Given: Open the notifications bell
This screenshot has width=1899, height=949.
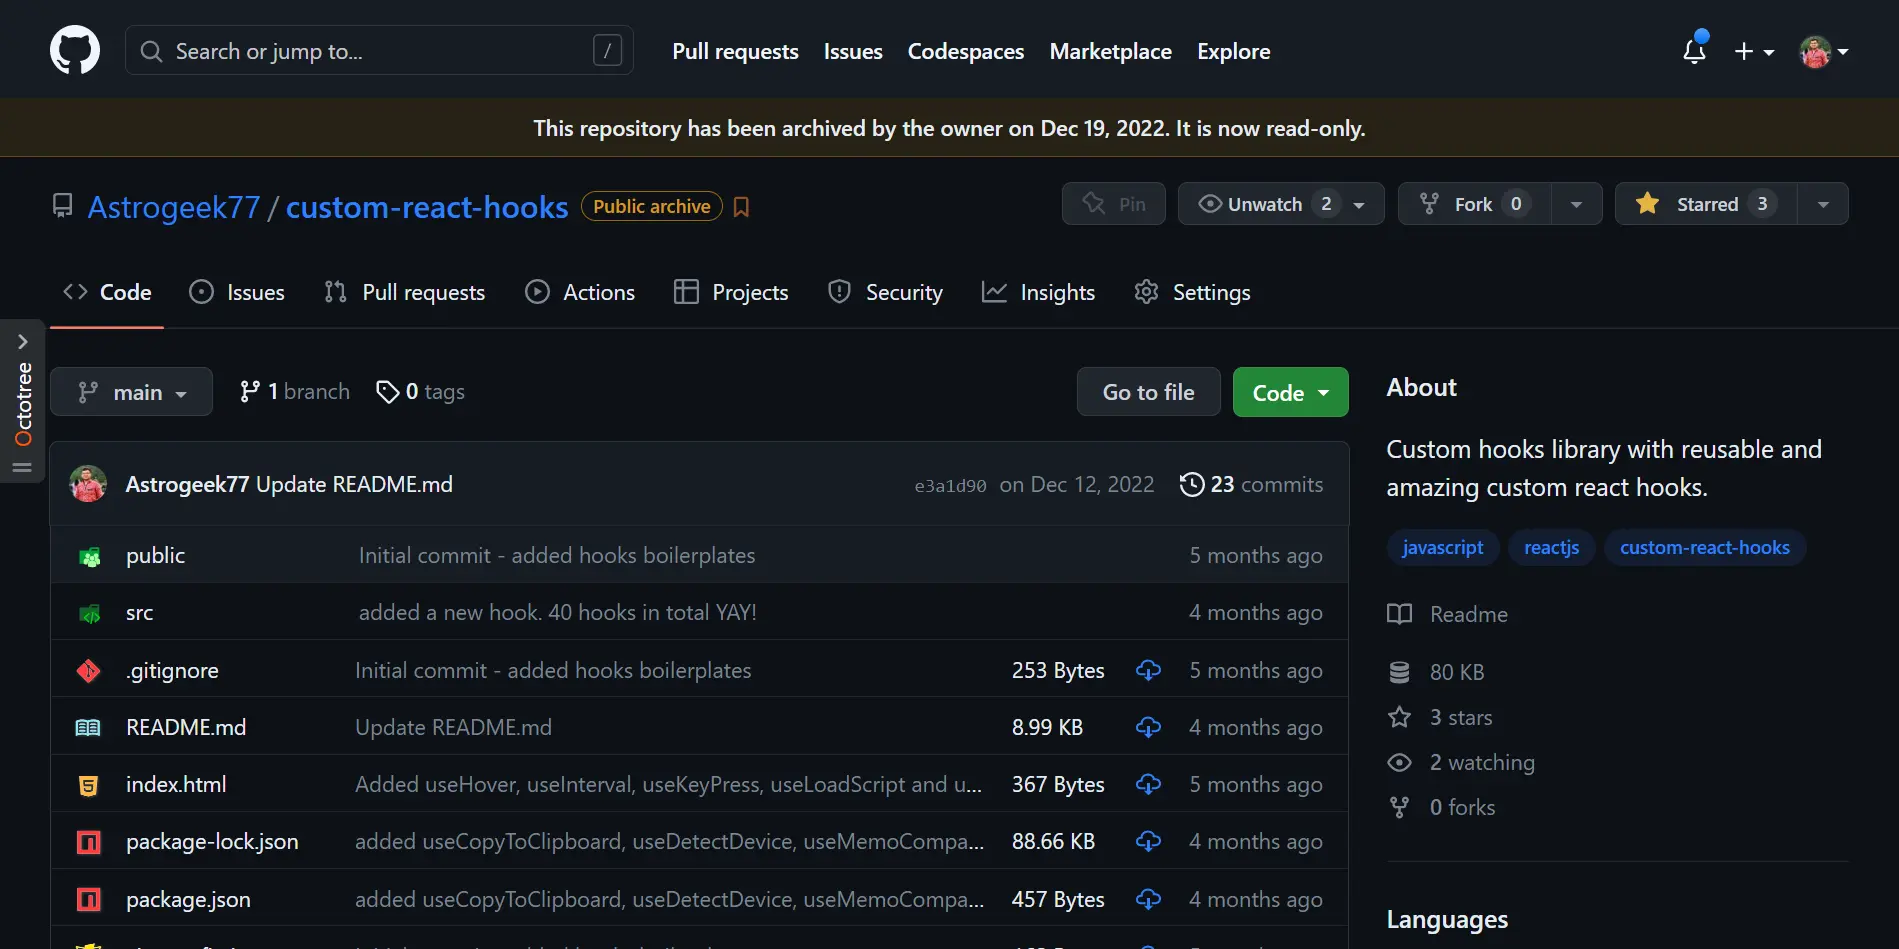Looking at the screenshot, I should point(1693,50).
